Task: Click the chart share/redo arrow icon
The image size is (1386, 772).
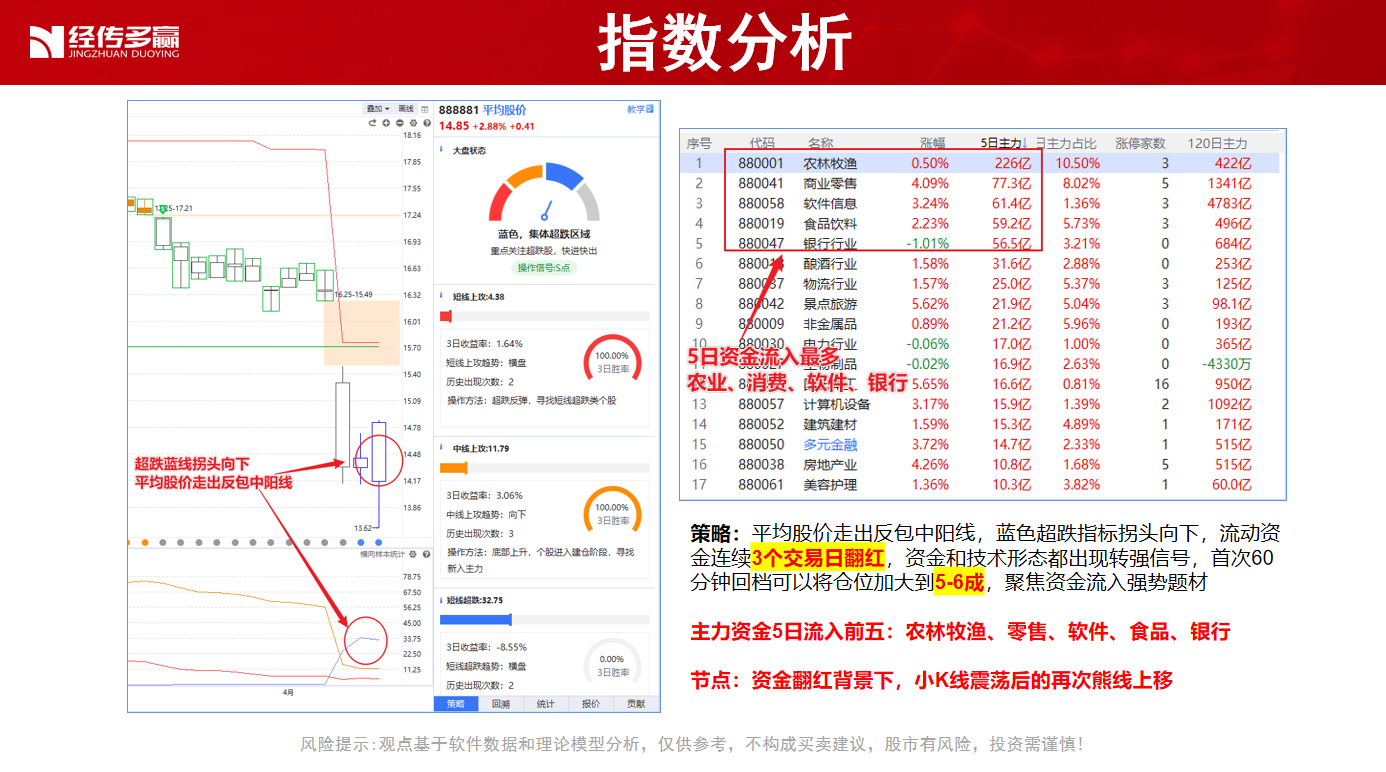Action: (x=372, y=123)
